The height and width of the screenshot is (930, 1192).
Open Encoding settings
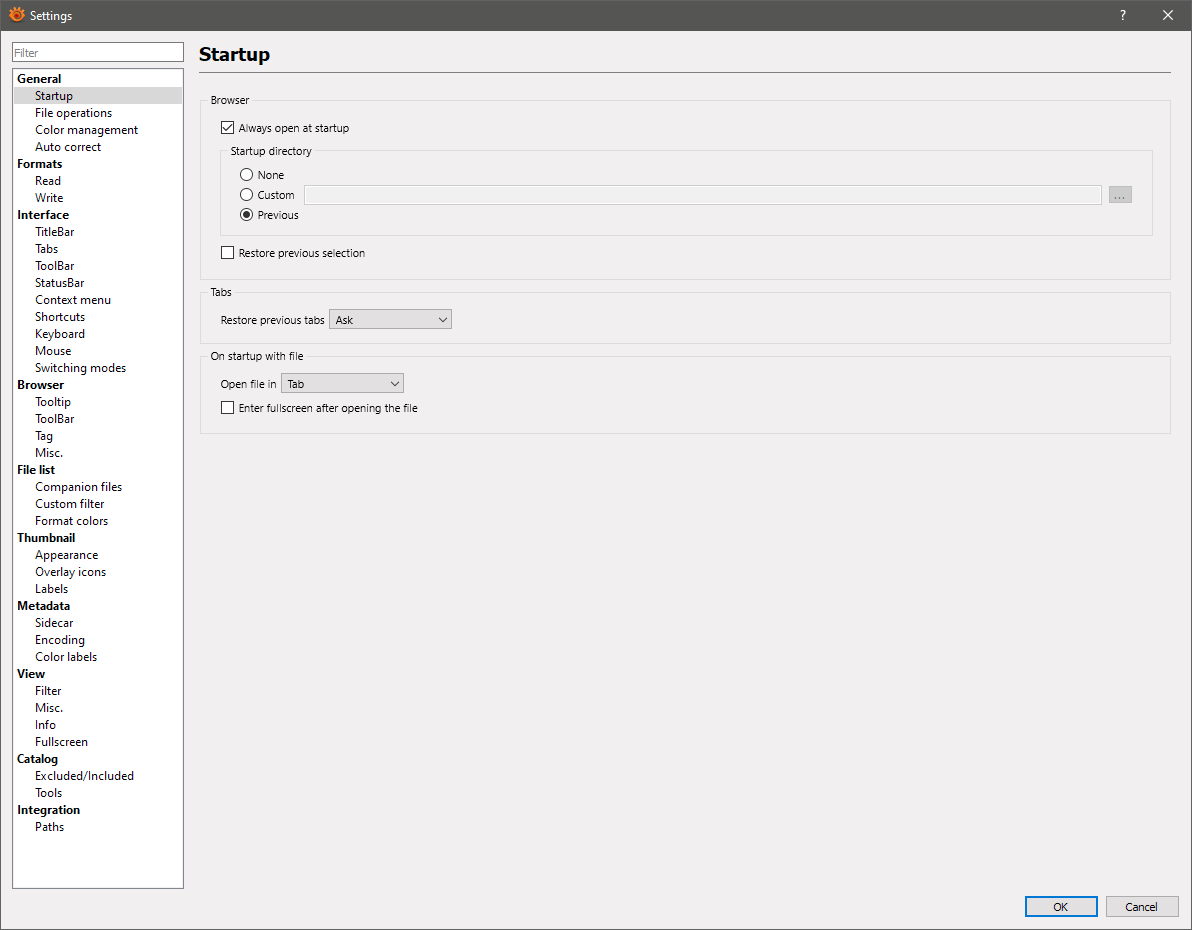click(60, 640)
